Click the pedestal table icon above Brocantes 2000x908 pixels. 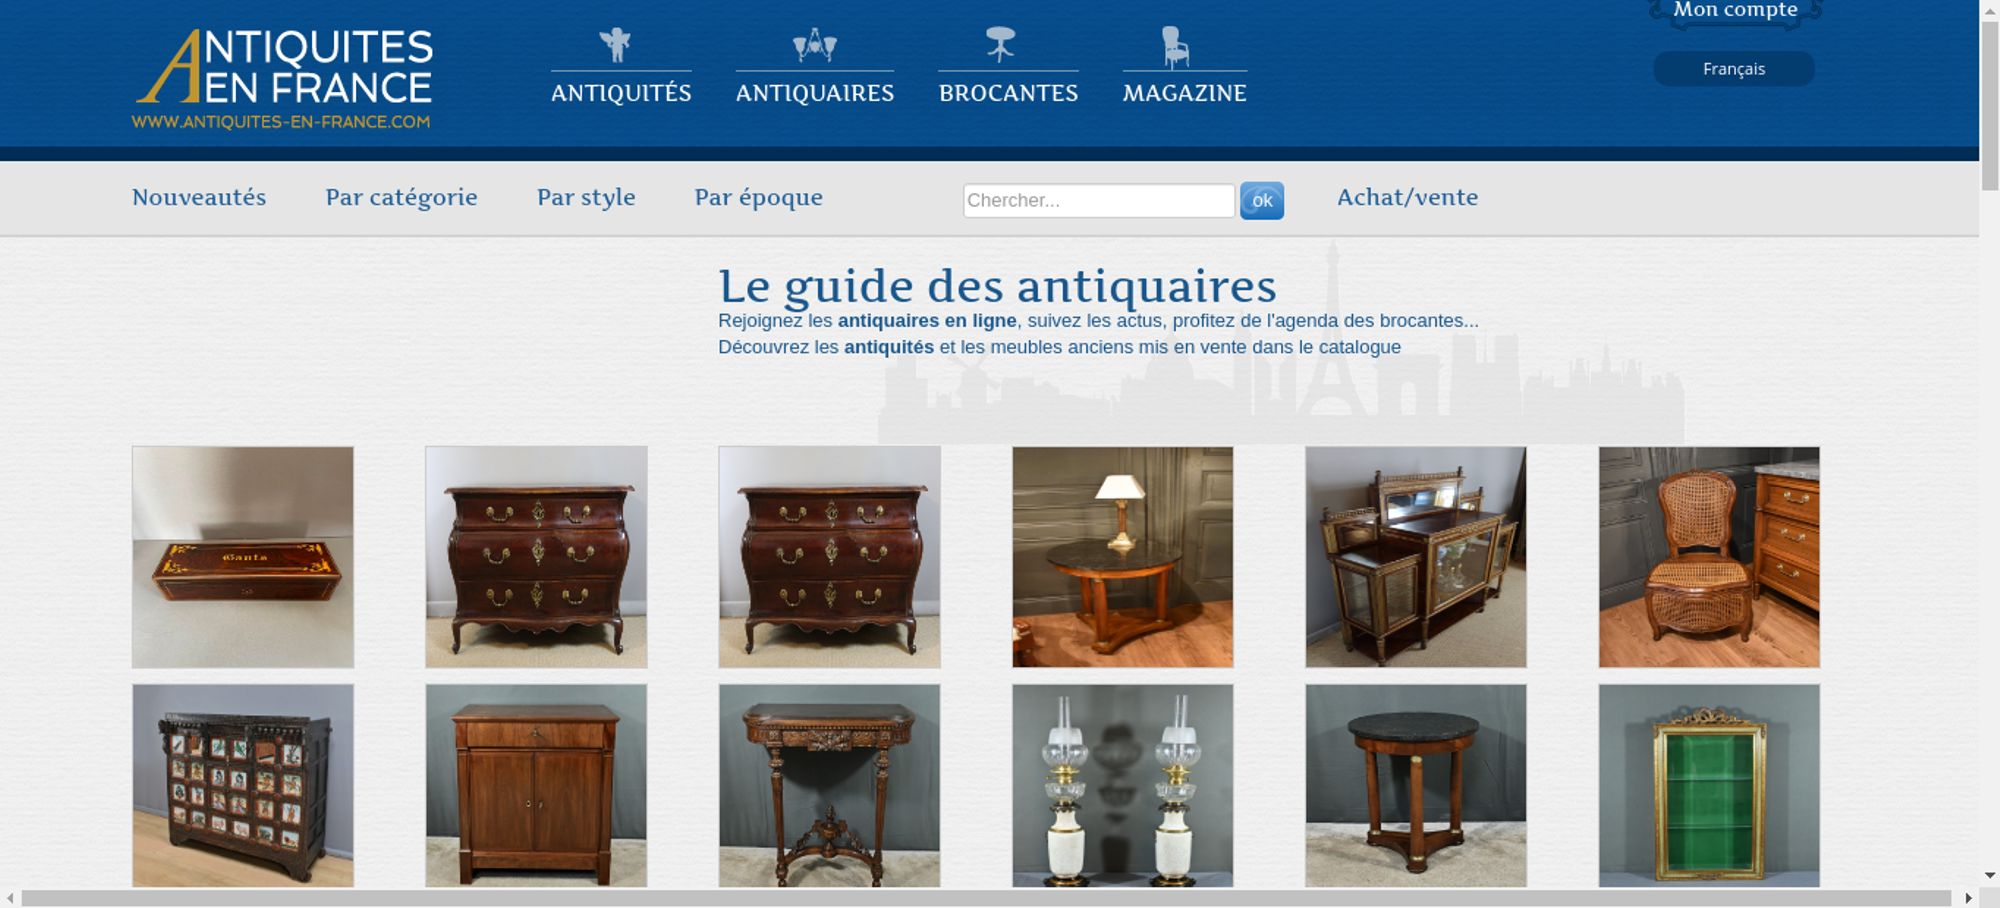[1000, 45]
